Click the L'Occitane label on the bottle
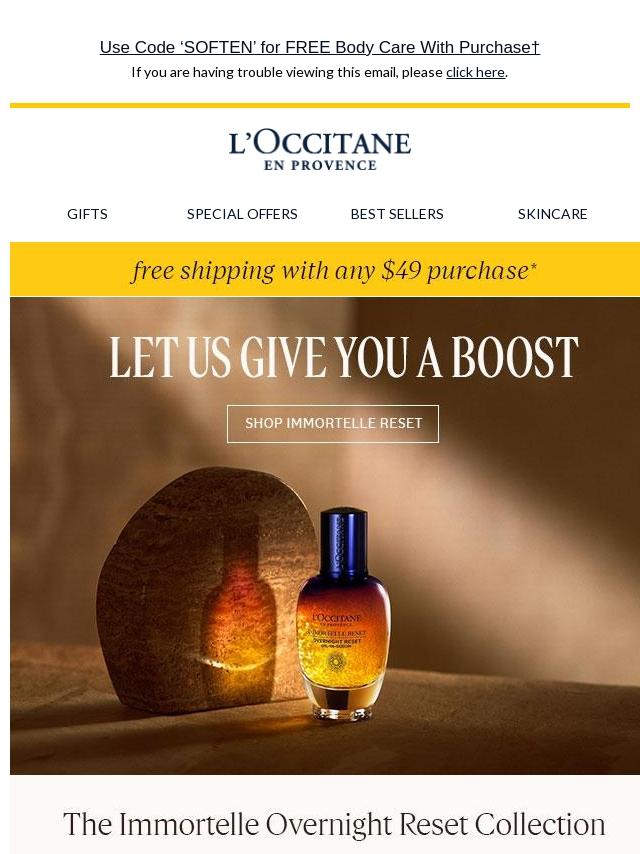 click(337, 618)
